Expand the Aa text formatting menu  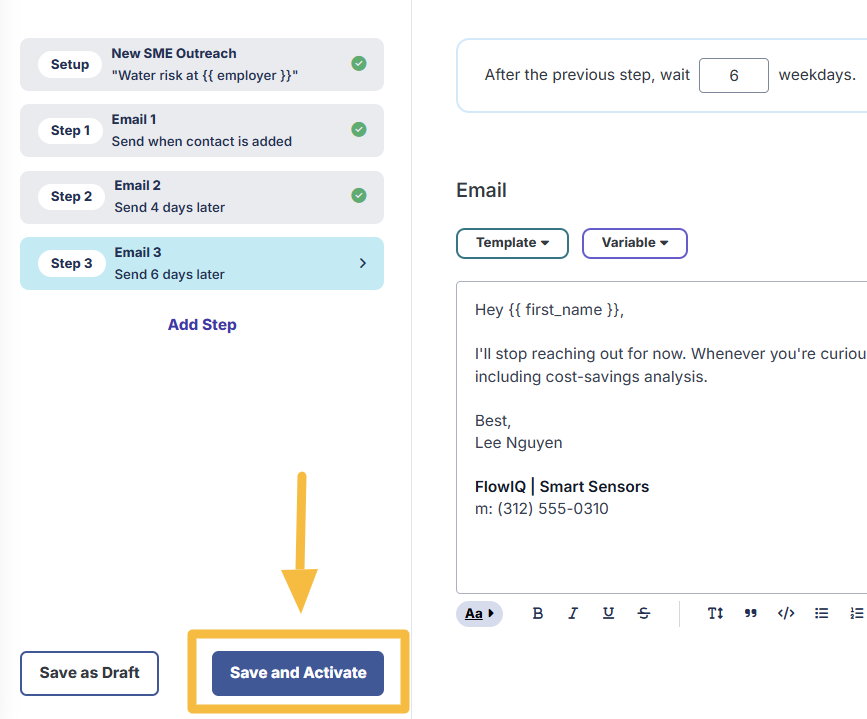(480, 613)
